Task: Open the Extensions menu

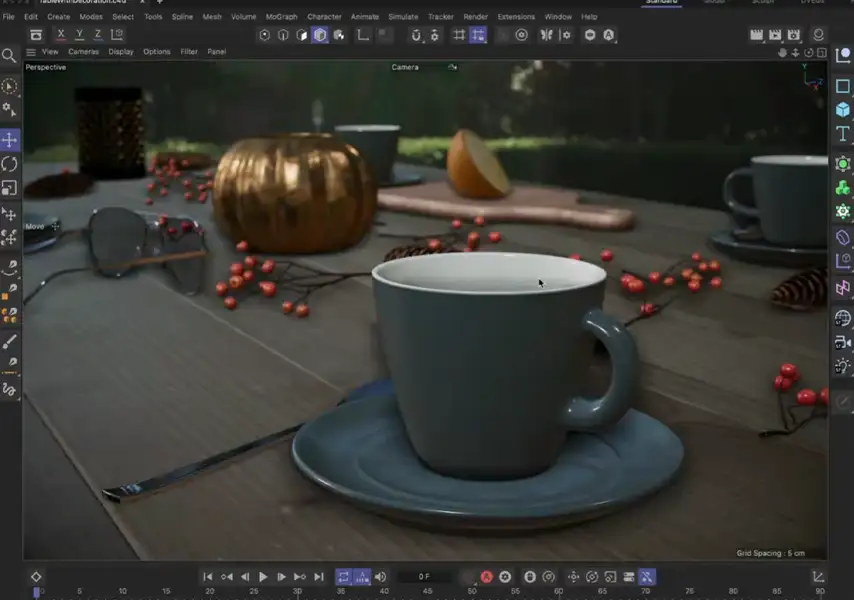Action: tap(517, 16)
